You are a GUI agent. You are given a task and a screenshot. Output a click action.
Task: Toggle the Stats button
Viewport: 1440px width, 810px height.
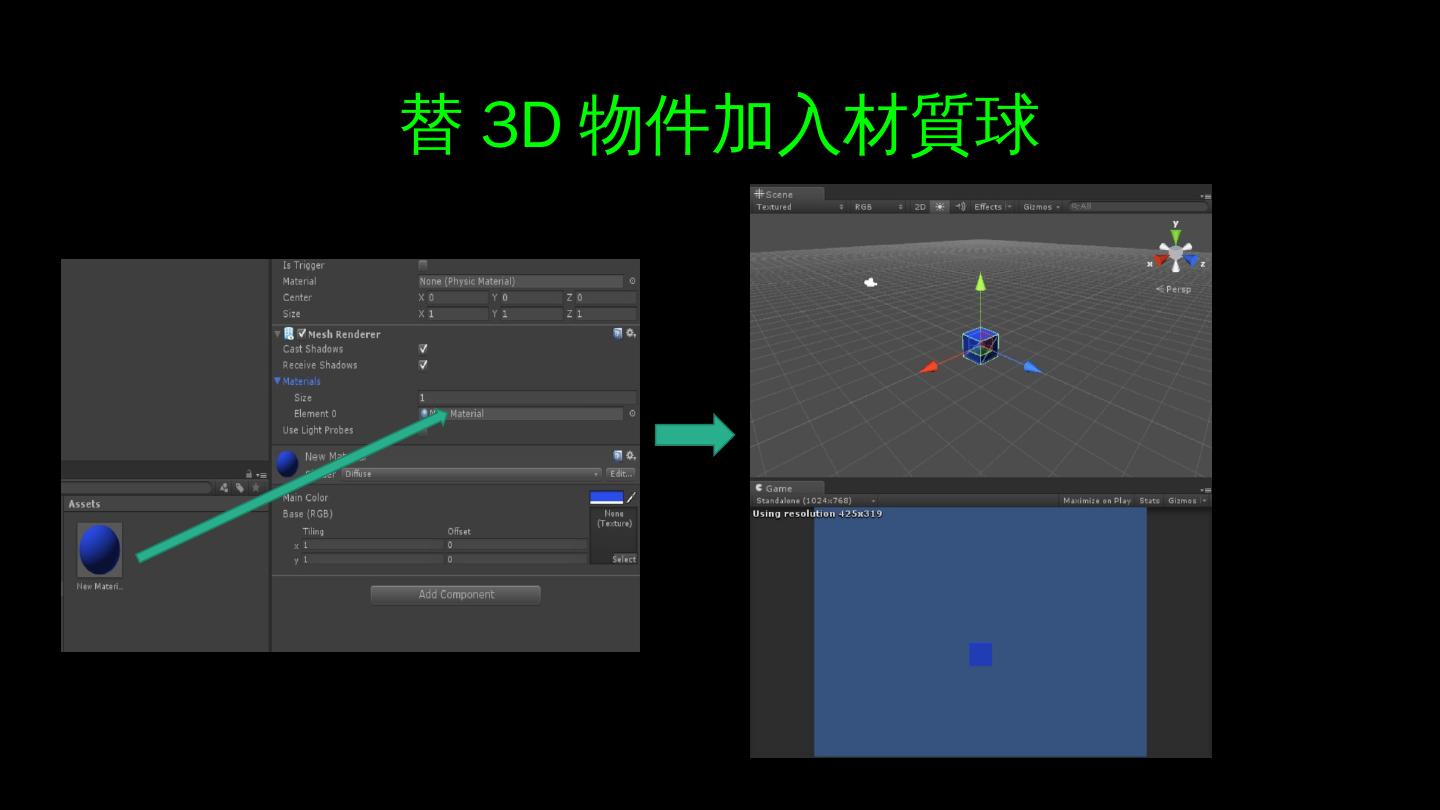tap(1150, 501)
